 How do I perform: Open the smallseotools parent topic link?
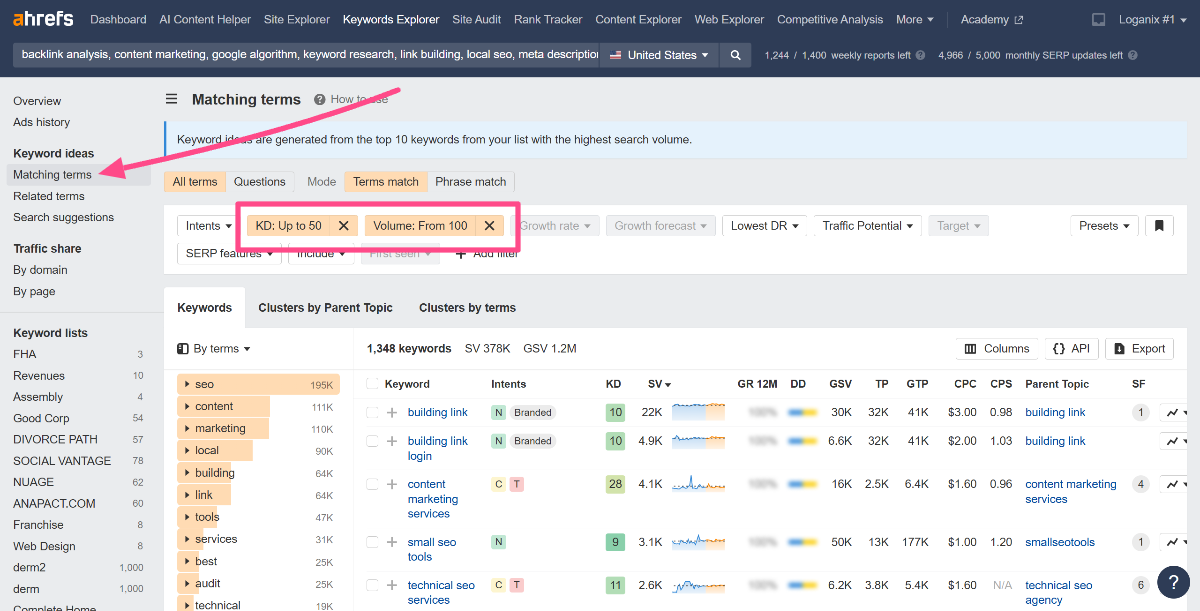(x=1060, y=543)
